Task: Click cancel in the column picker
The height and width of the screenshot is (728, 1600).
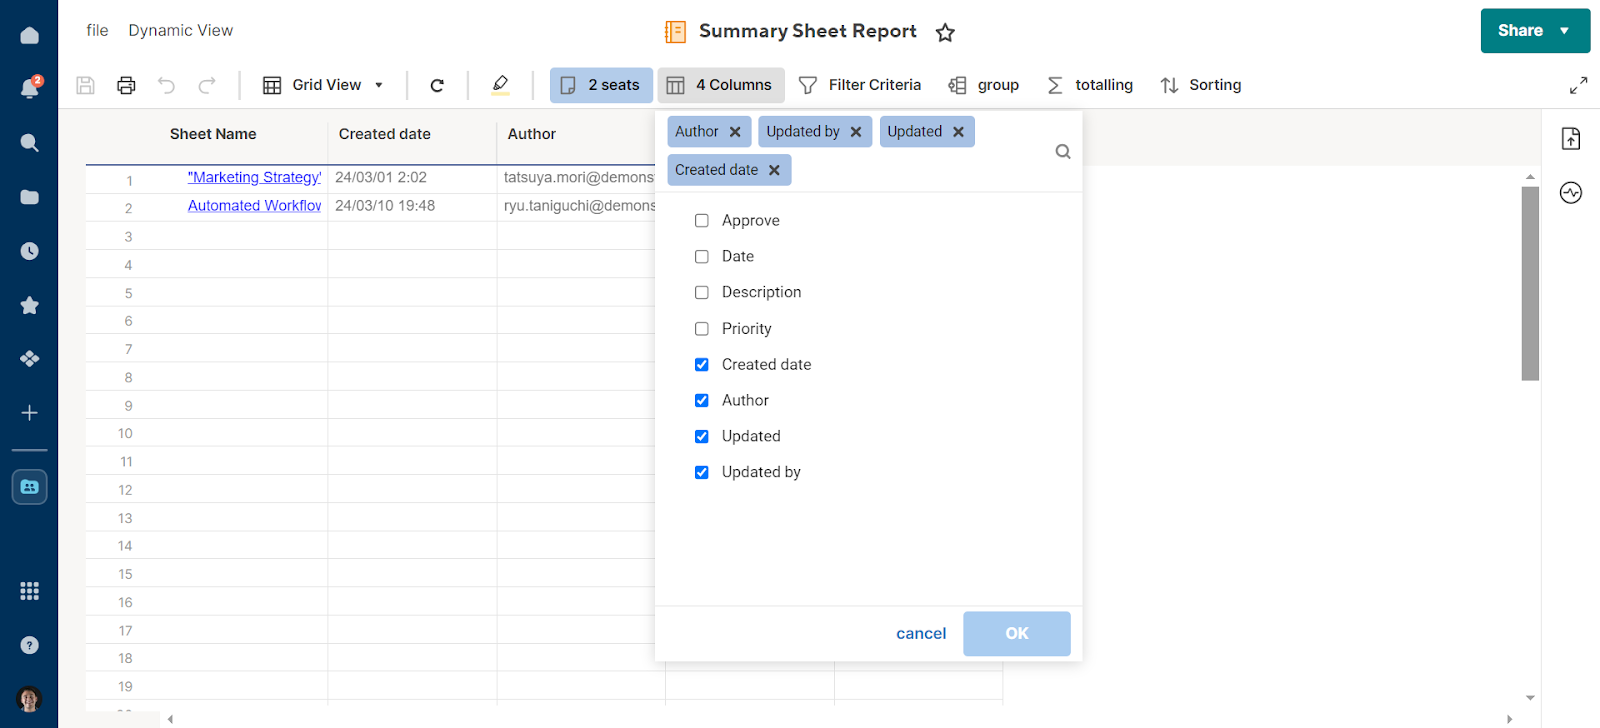Action: [921, 634]
